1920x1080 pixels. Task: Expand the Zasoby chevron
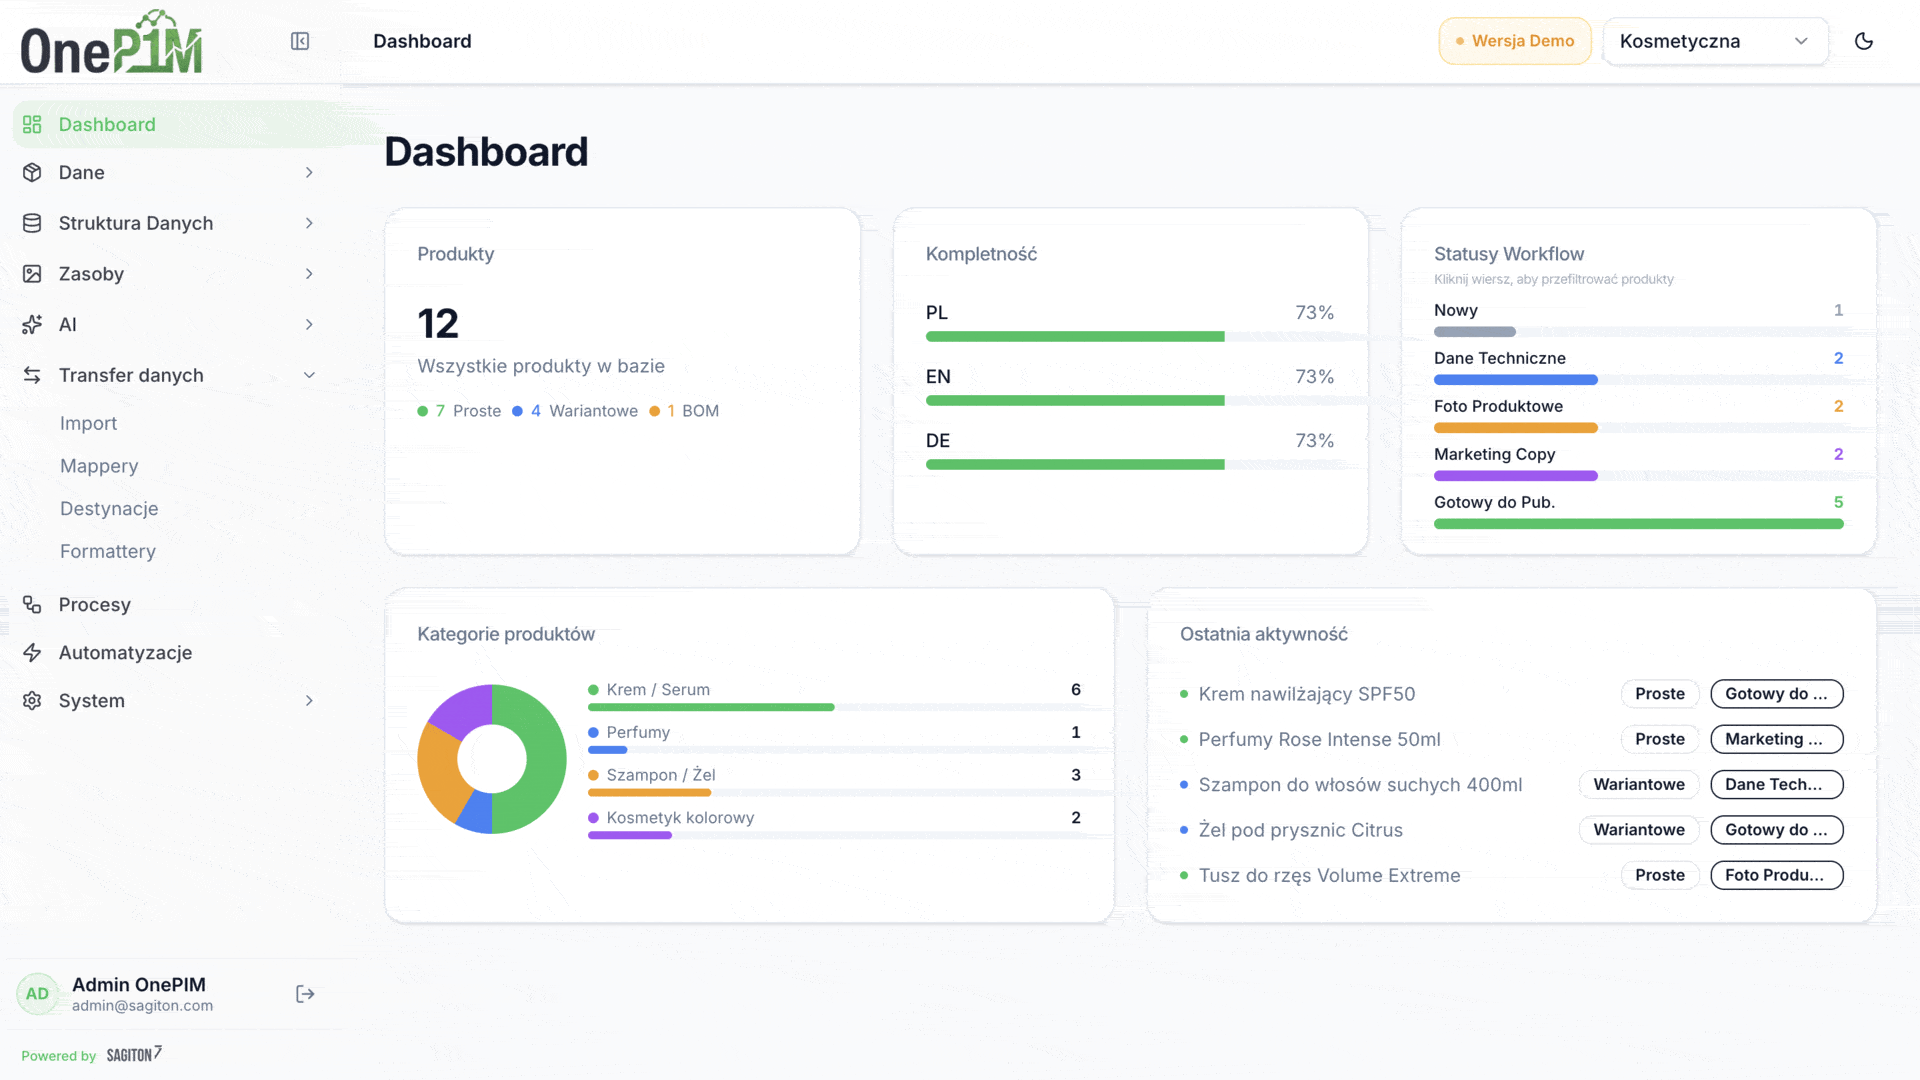click(x=309, y=274)
